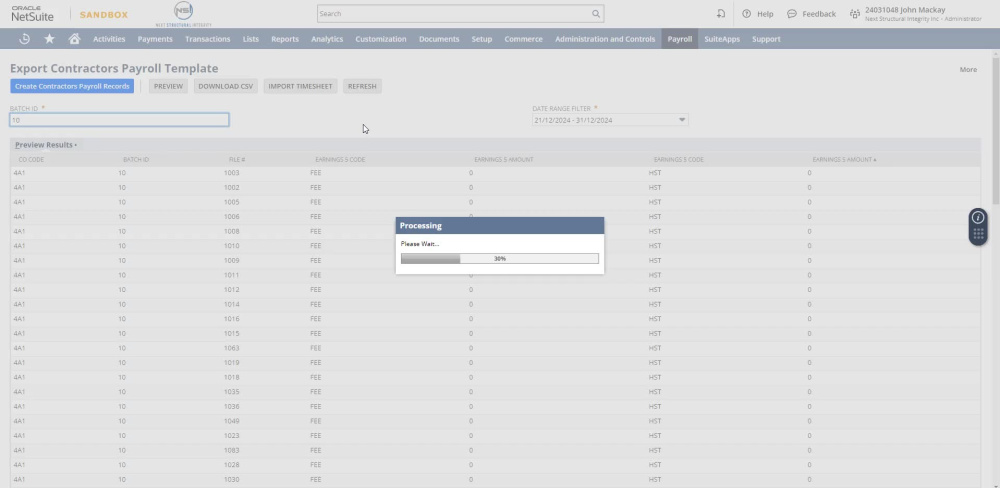The height and width of the screenshot is (488, 1000).
Task: Sort by Earnings 5 Amount arrow column
Action: tap(844, 159)
